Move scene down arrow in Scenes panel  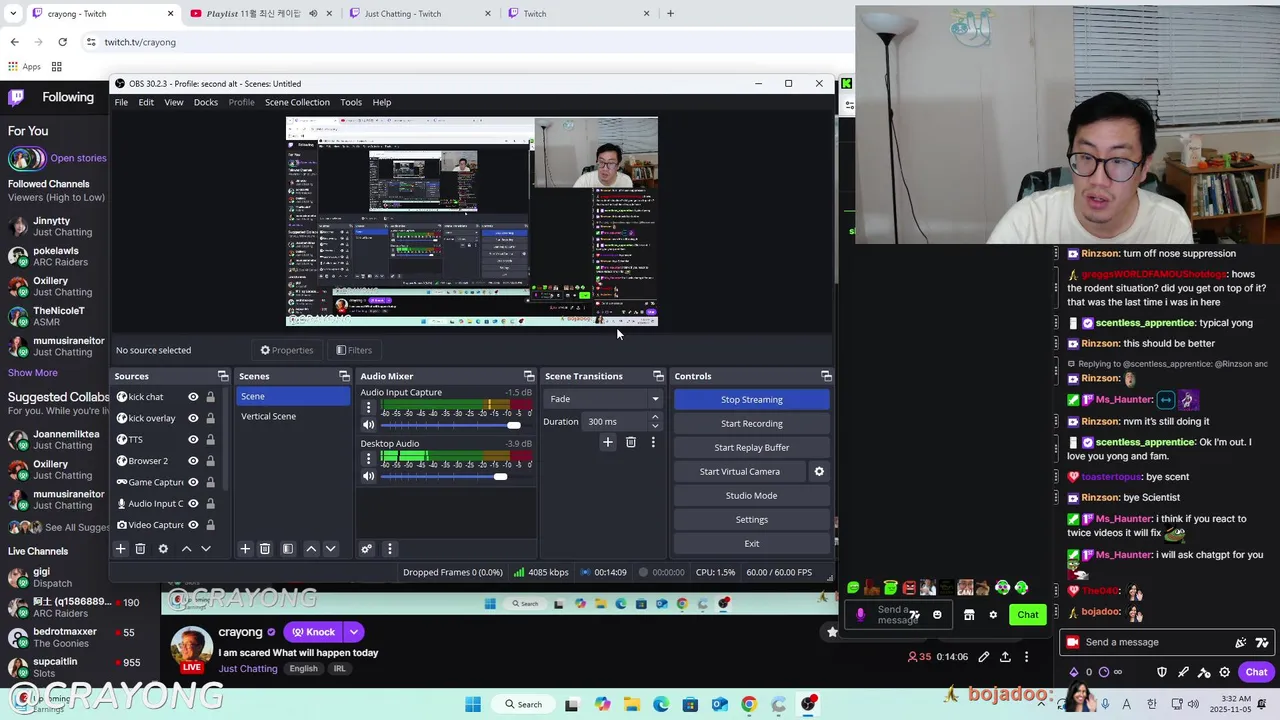coord(331,548)
